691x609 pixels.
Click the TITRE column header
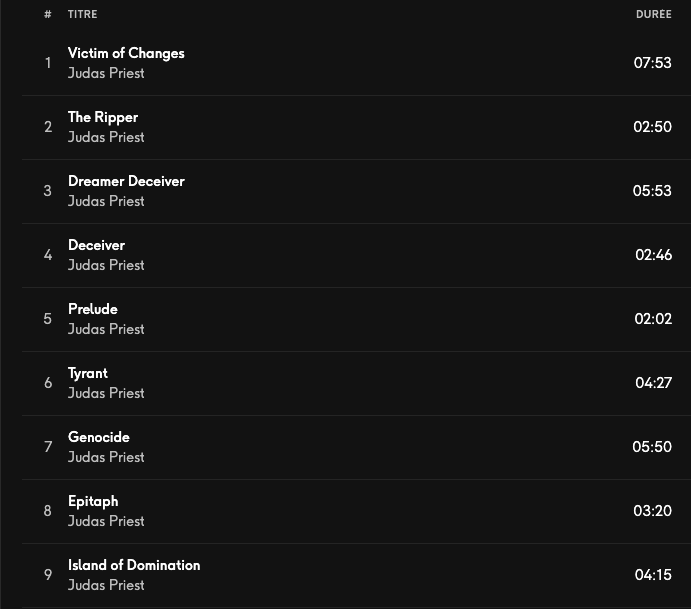pyautogui.click(x=83, y=14)
